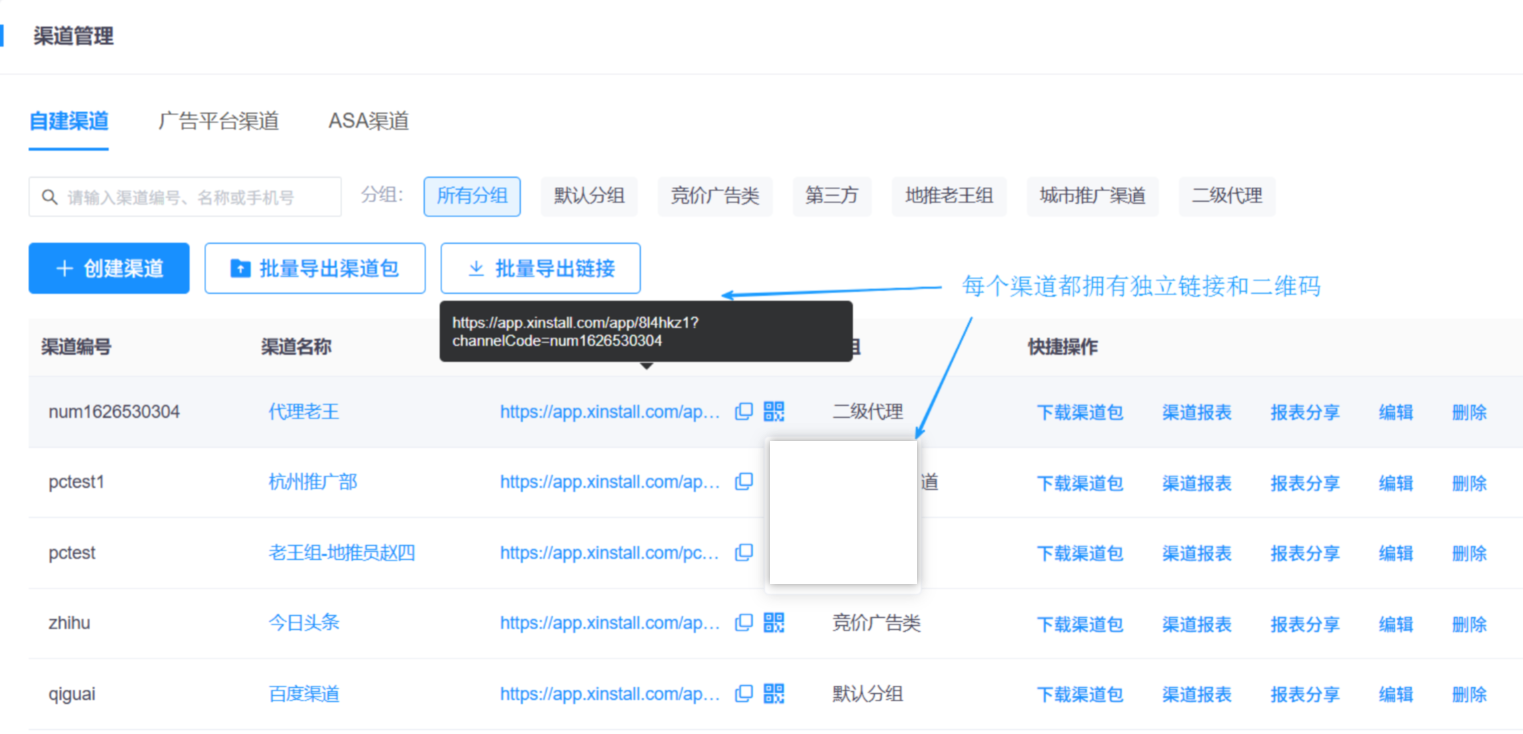1523x734 pixels.
Task: Click 渠道报表 in 杭州推广部 row
Action: point(1197,483)
